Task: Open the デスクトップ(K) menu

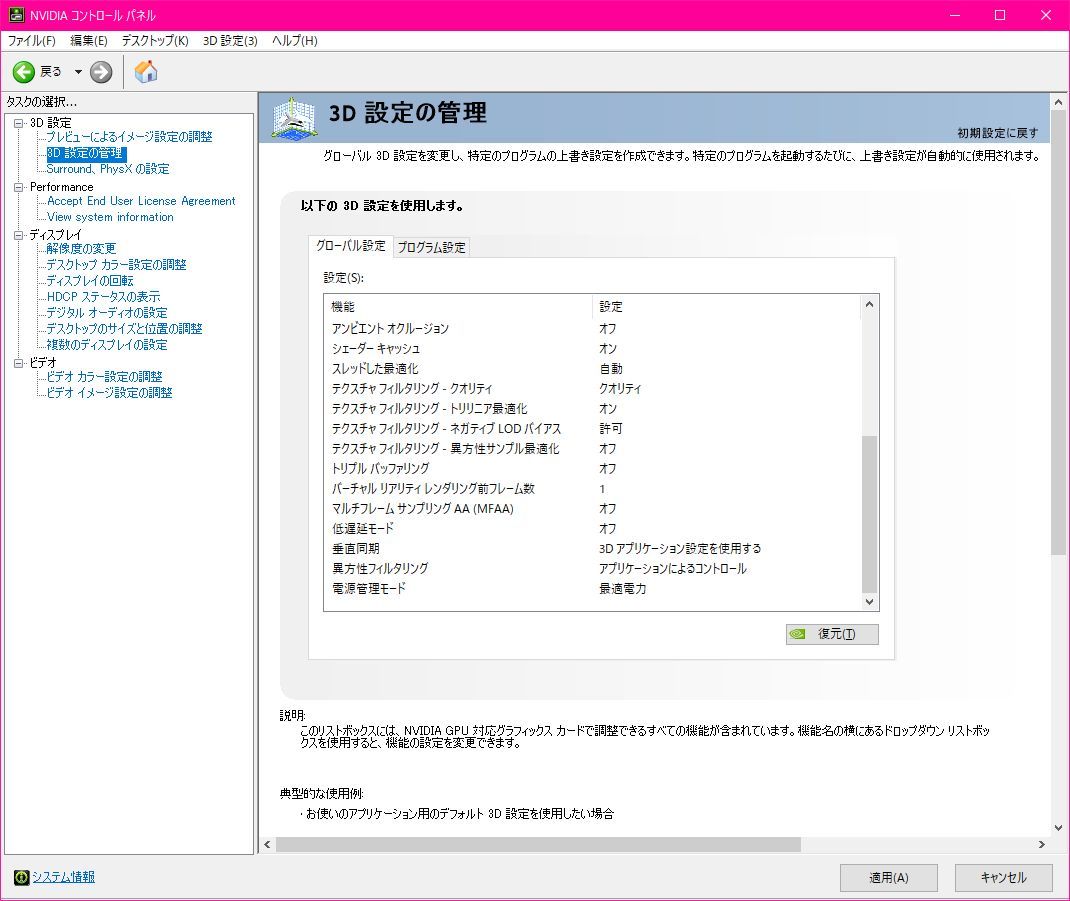Action: 155,41
